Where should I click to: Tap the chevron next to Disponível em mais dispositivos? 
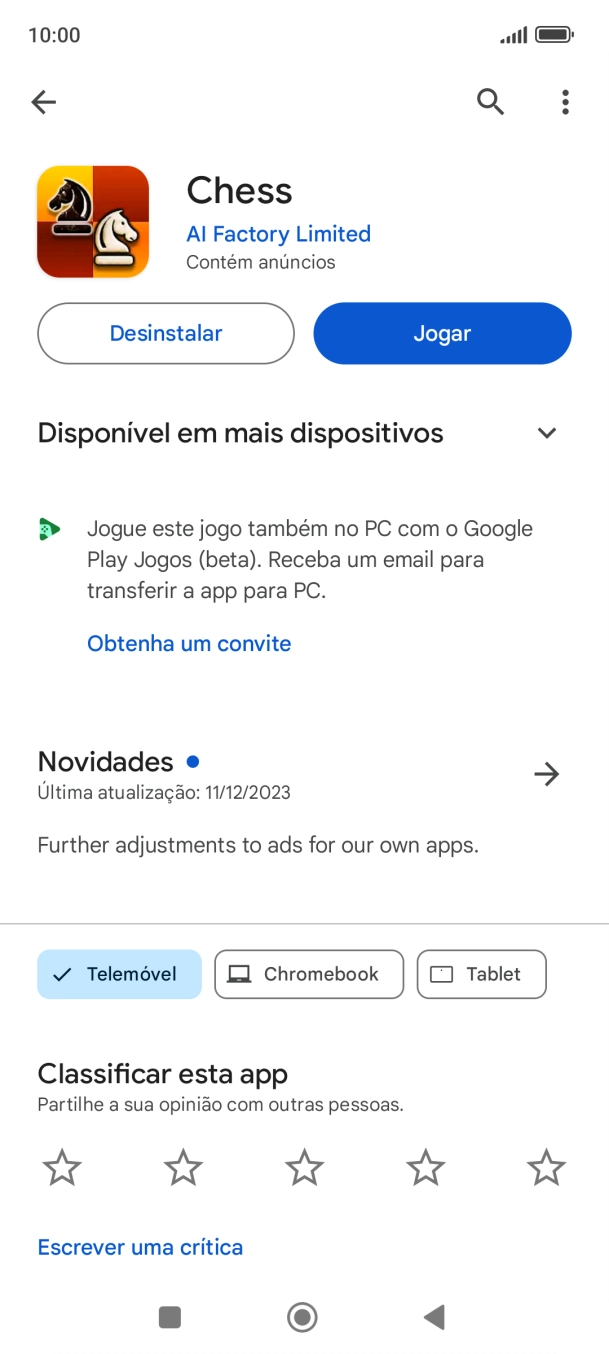coord(546,432)
